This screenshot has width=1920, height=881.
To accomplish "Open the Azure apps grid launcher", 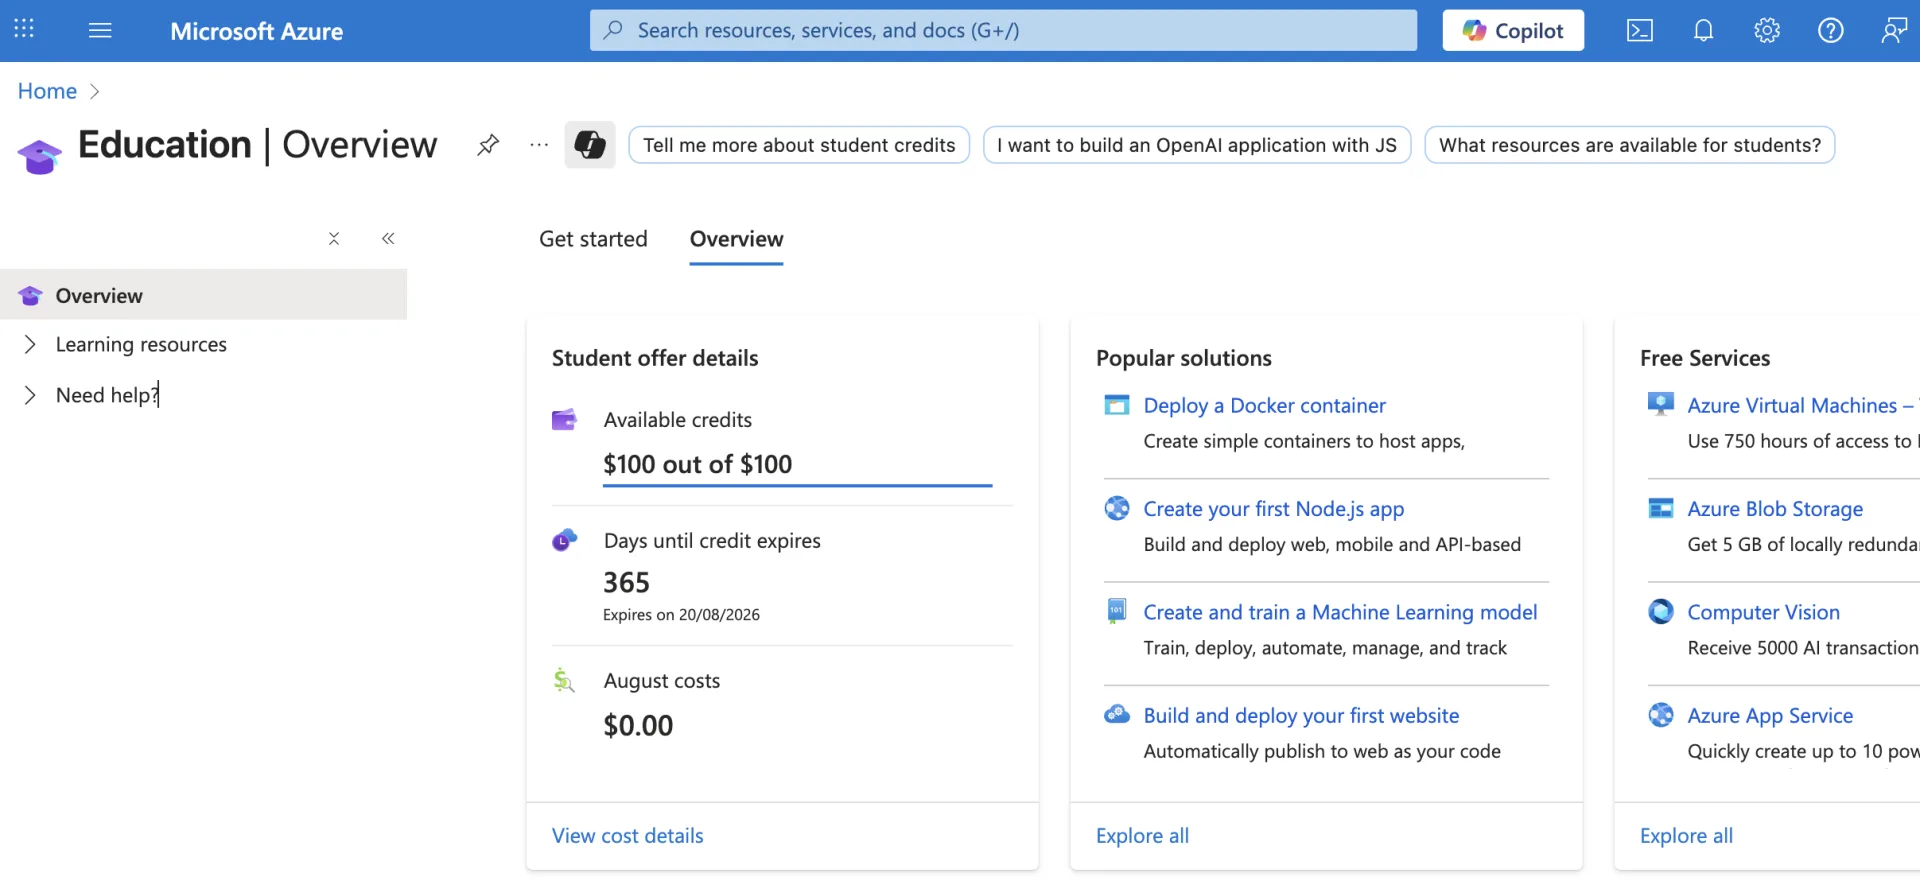I will click(x=24, y=29).
